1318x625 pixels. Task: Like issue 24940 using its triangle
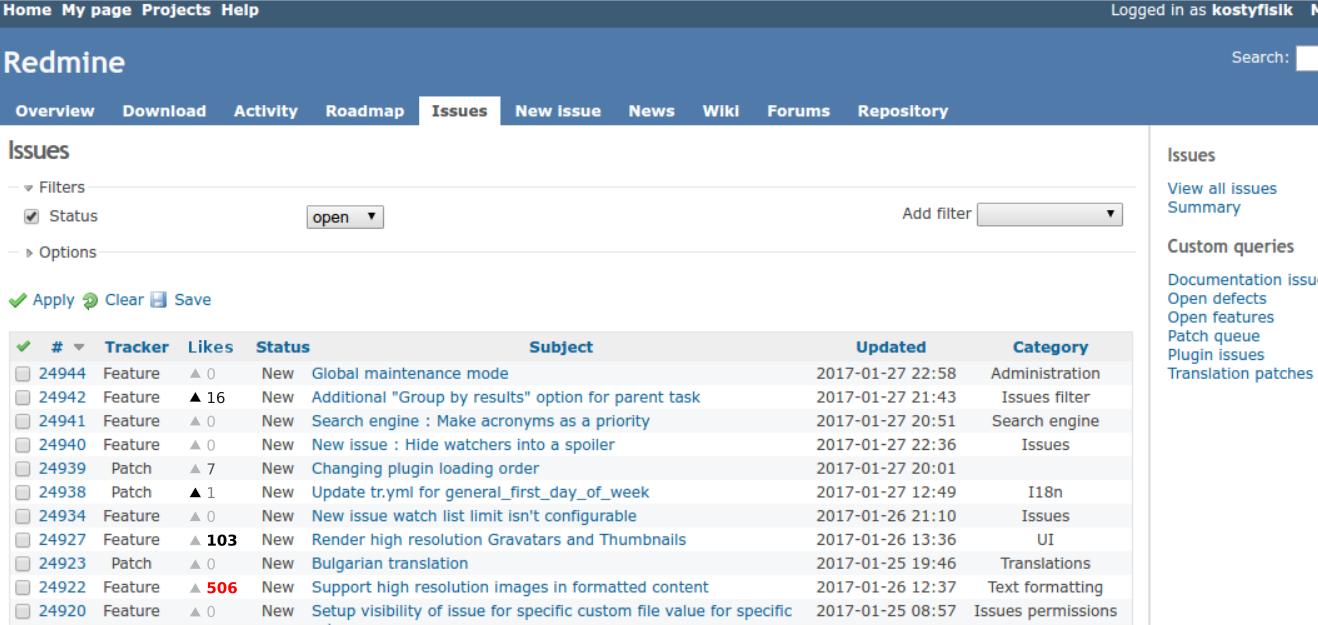tap(195, 445)
